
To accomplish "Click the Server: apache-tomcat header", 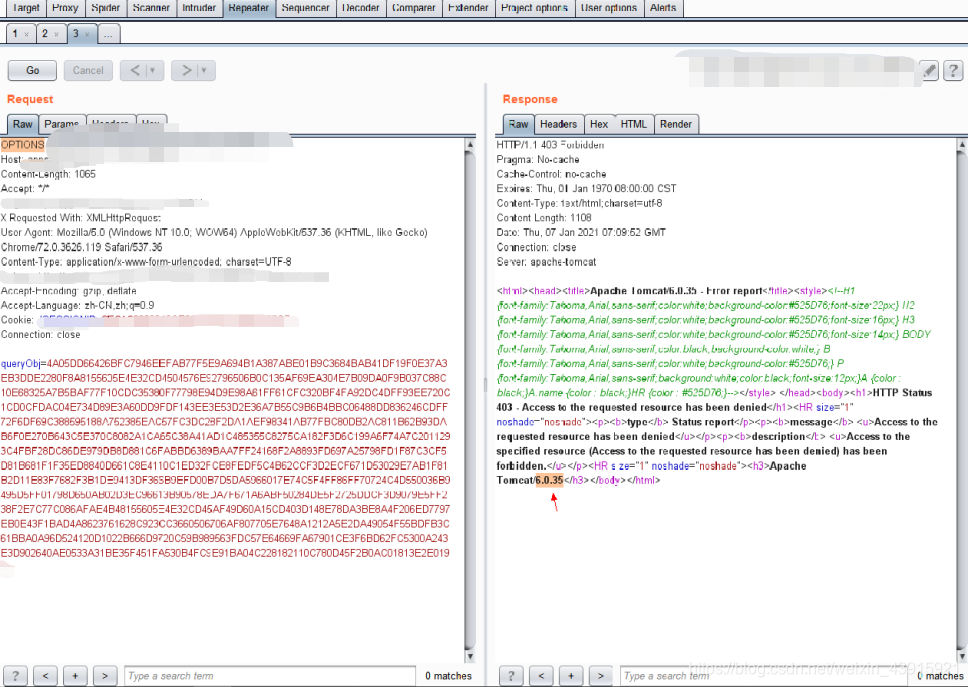I will pyautogui.click(x=546, y=262).
